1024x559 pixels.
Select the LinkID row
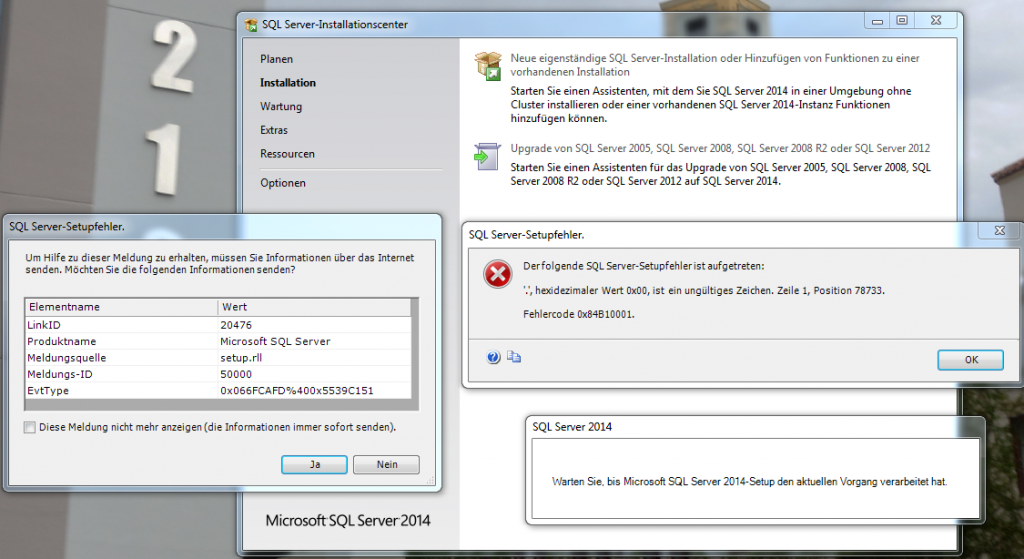click(x=219, y=325)
